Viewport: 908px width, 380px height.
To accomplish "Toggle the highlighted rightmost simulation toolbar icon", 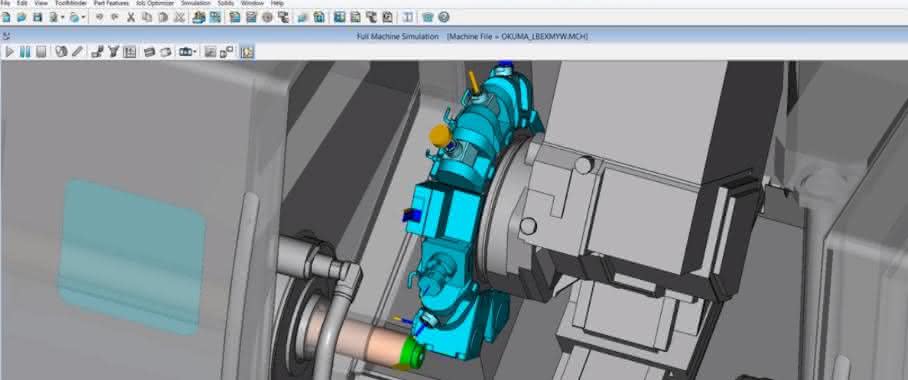I will tap(247, 52).
